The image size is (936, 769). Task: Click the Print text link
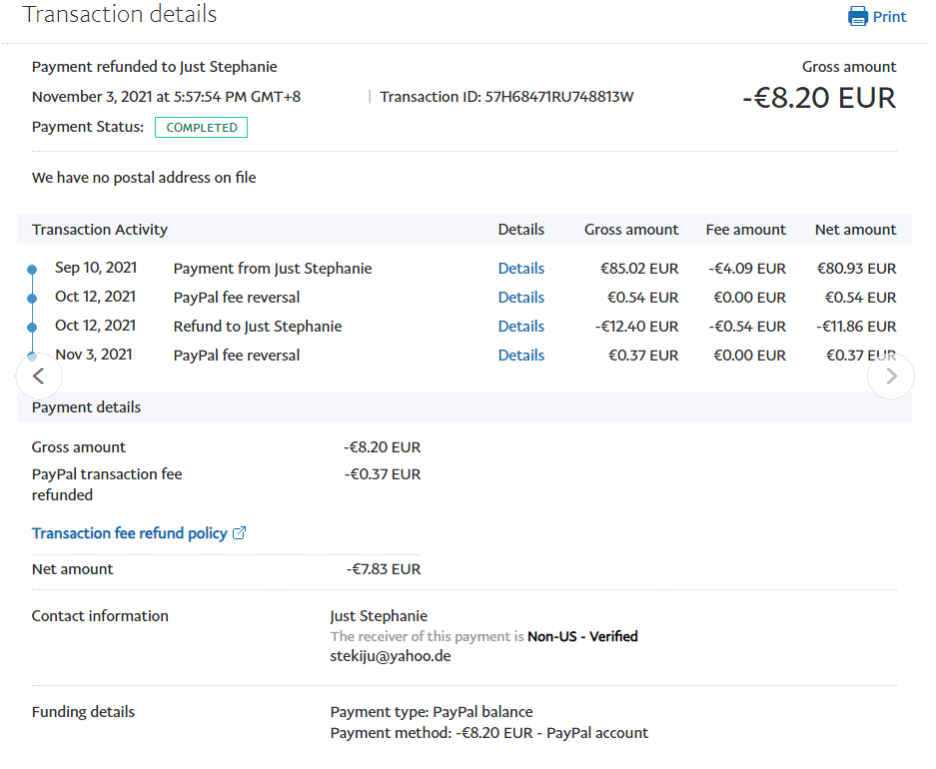point(889,17)
